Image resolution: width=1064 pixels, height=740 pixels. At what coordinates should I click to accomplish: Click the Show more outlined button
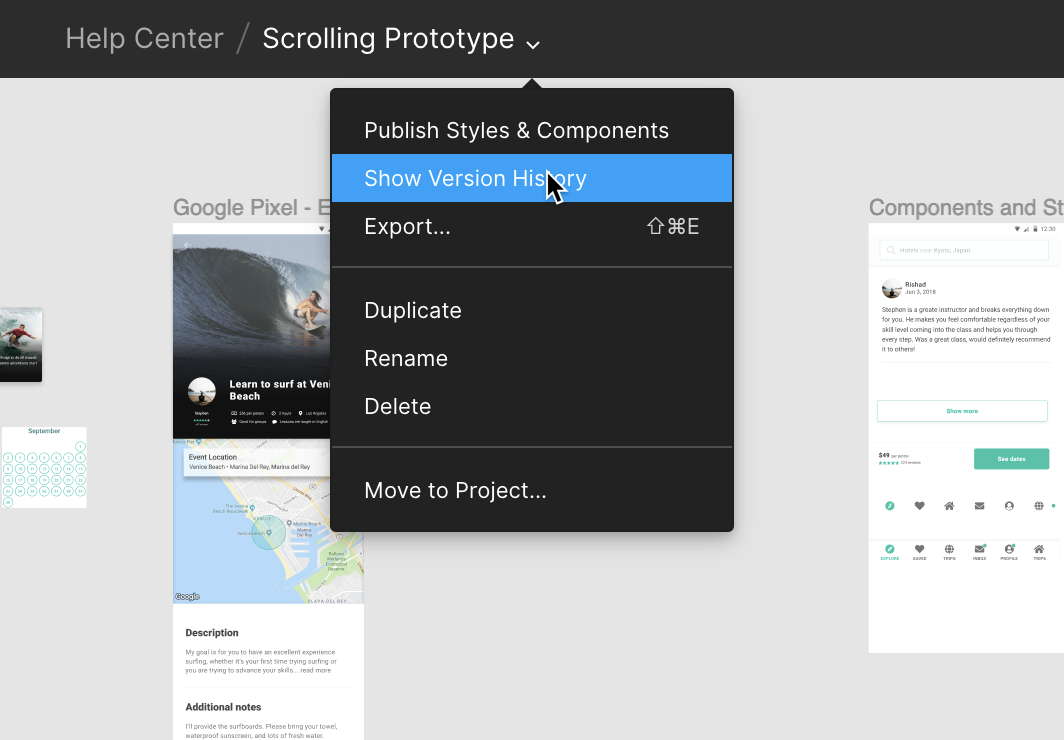(x=962, y=411)
